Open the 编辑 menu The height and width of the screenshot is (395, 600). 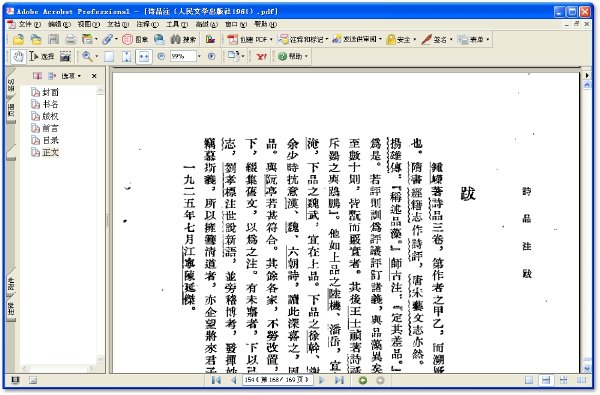(x=59, y=24)
